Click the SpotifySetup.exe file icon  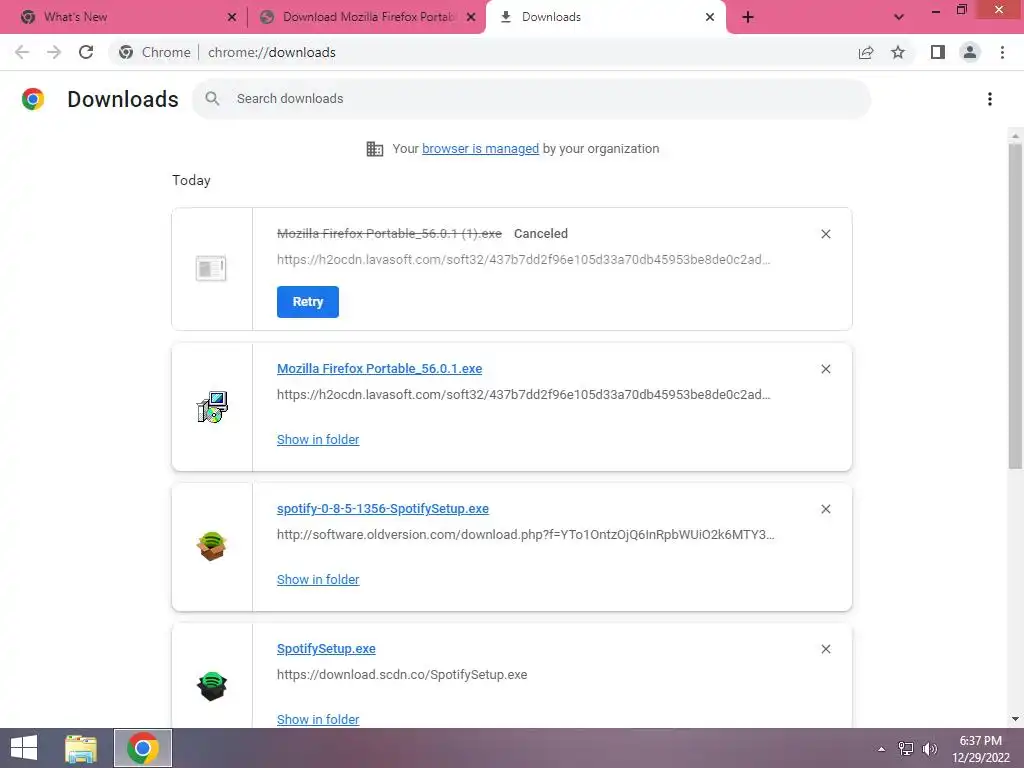[x=212, y=686]
